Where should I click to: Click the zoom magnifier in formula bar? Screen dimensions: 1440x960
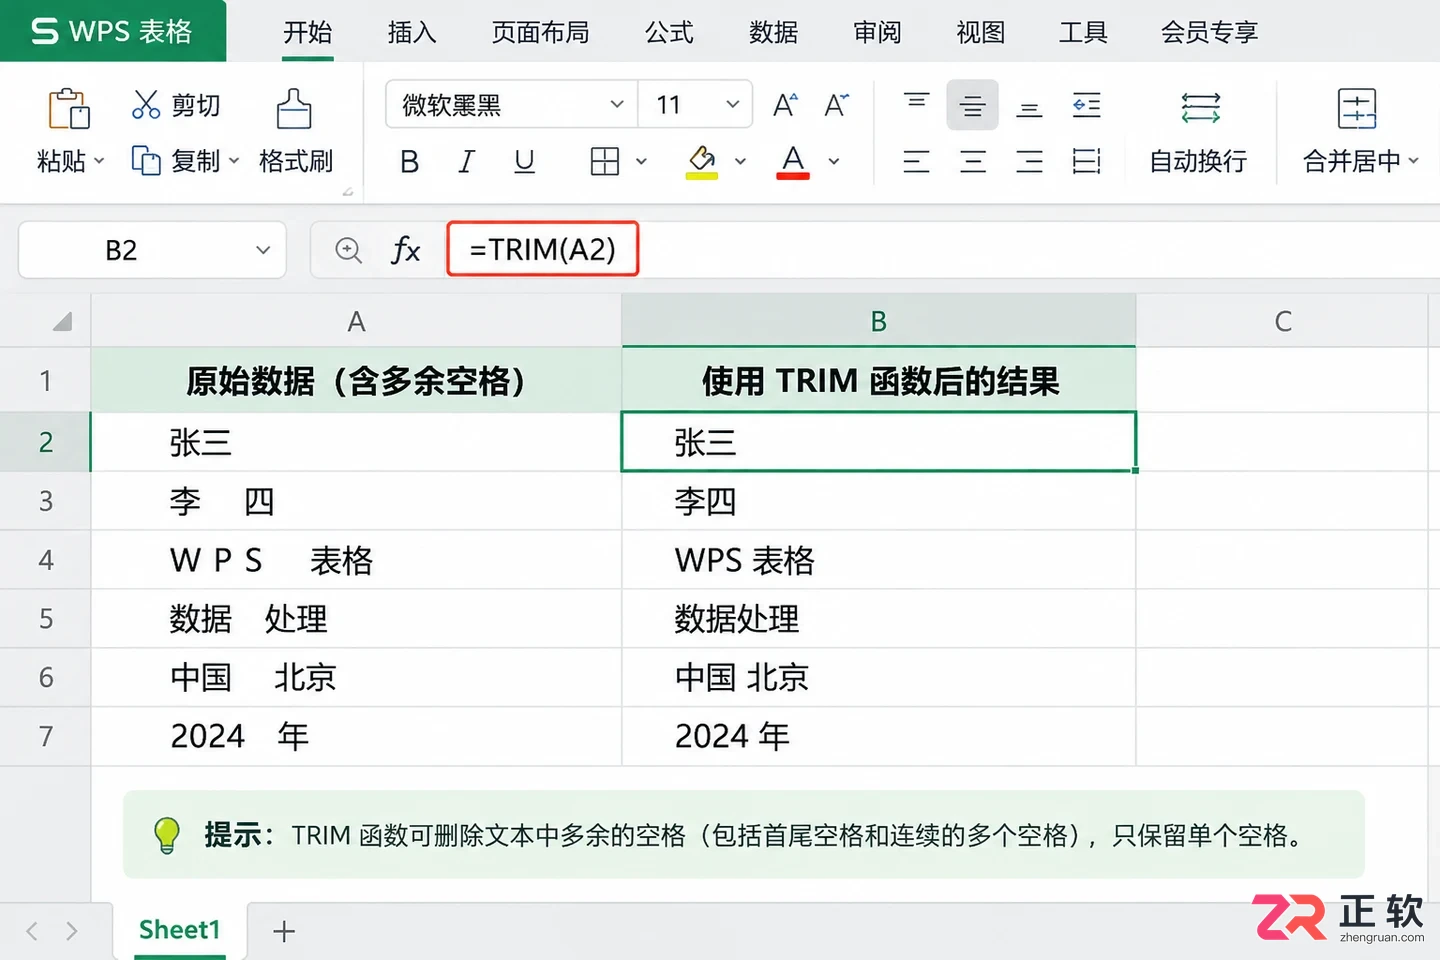pos(348,250)
